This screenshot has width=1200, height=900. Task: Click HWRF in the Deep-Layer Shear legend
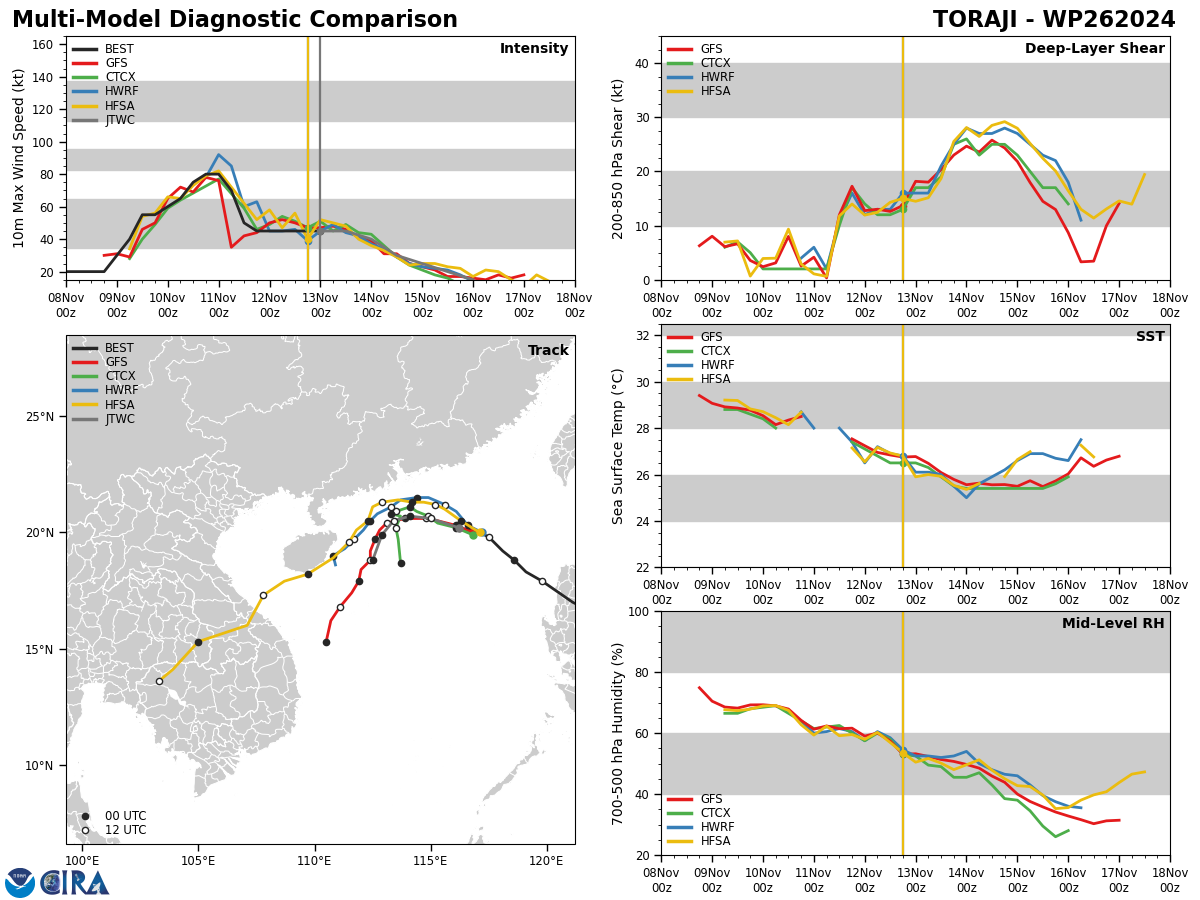pyautogui.click(x=716, y=77)
